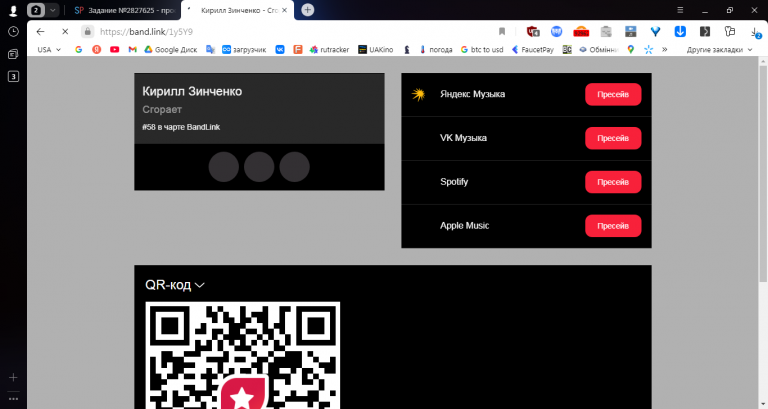Open the gray clipboard extension icon
Image resolution: width=768 pixels, height=409 pixels.
click(x=606, y=31)
